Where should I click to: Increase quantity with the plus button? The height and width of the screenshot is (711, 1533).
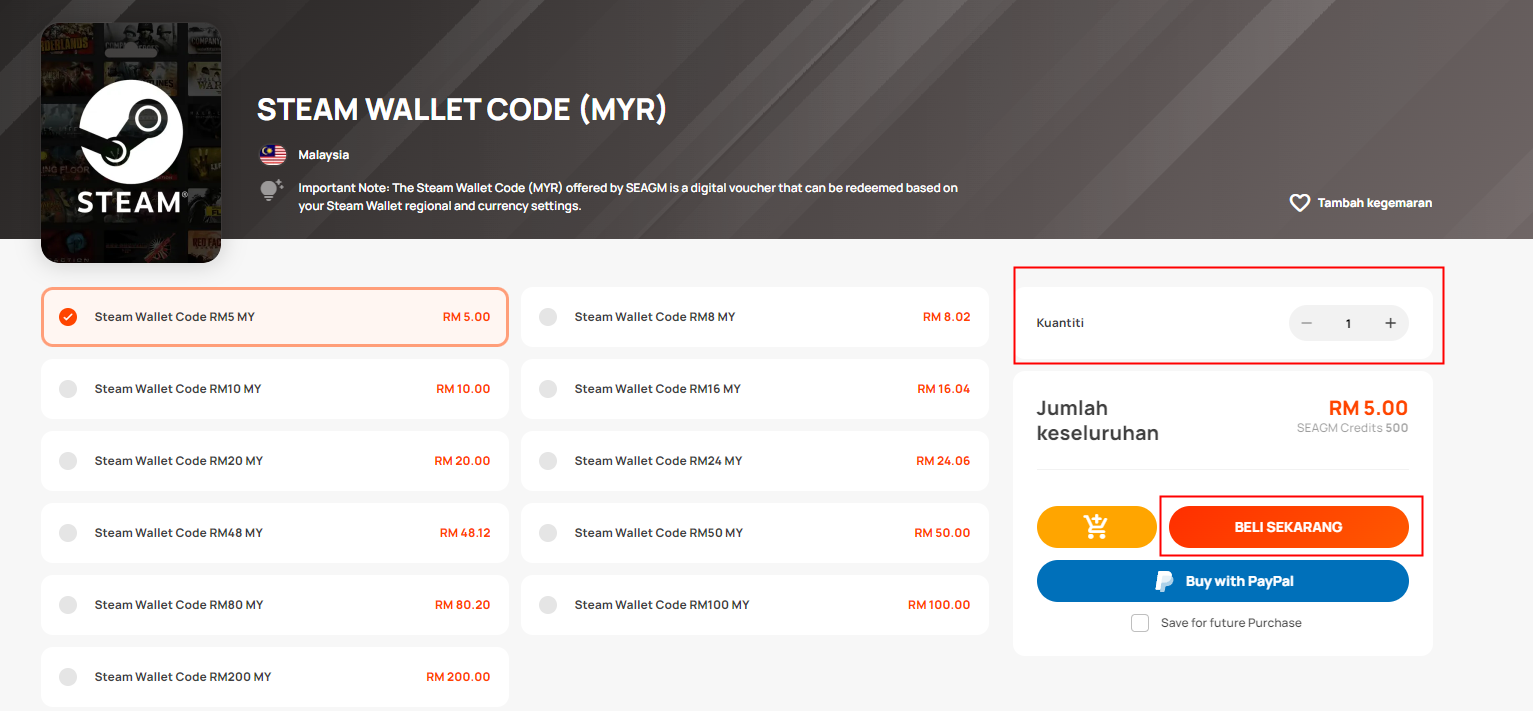tap(1390, 323)
